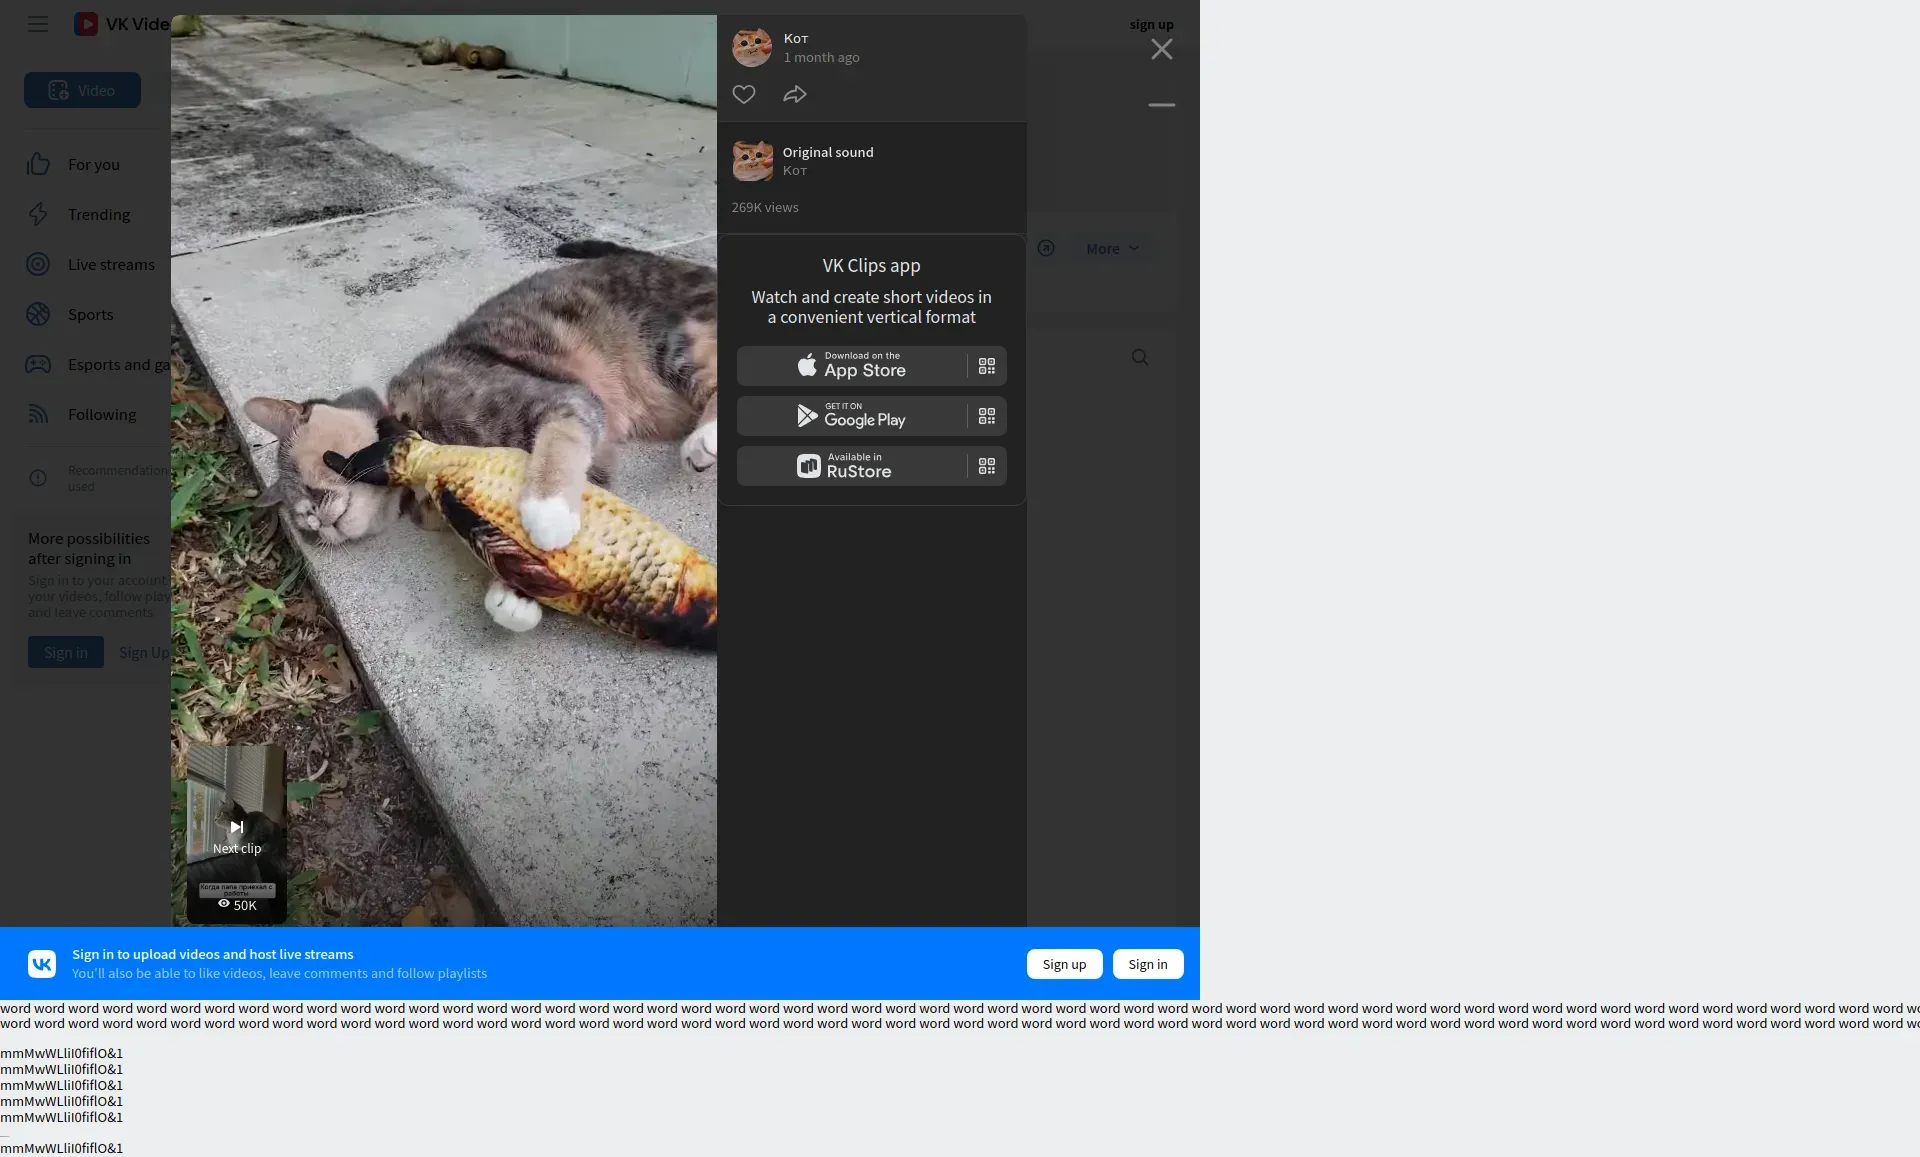Open Trending section

click(98, 215)
